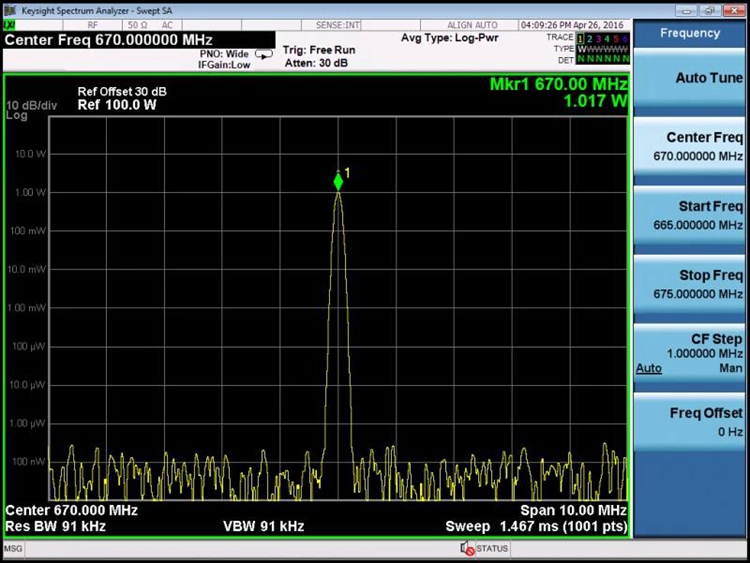The width and height of the screenshot is (750, 563).
Task: Toggle CF Step to Auto
Action: click(x=648, y=368)
